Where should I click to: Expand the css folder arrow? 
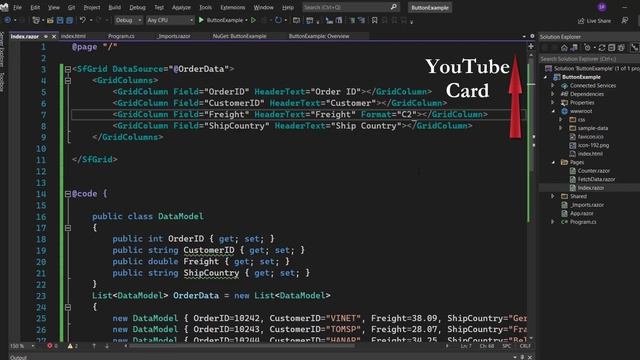pyautogui.click(x=561, y=120)
